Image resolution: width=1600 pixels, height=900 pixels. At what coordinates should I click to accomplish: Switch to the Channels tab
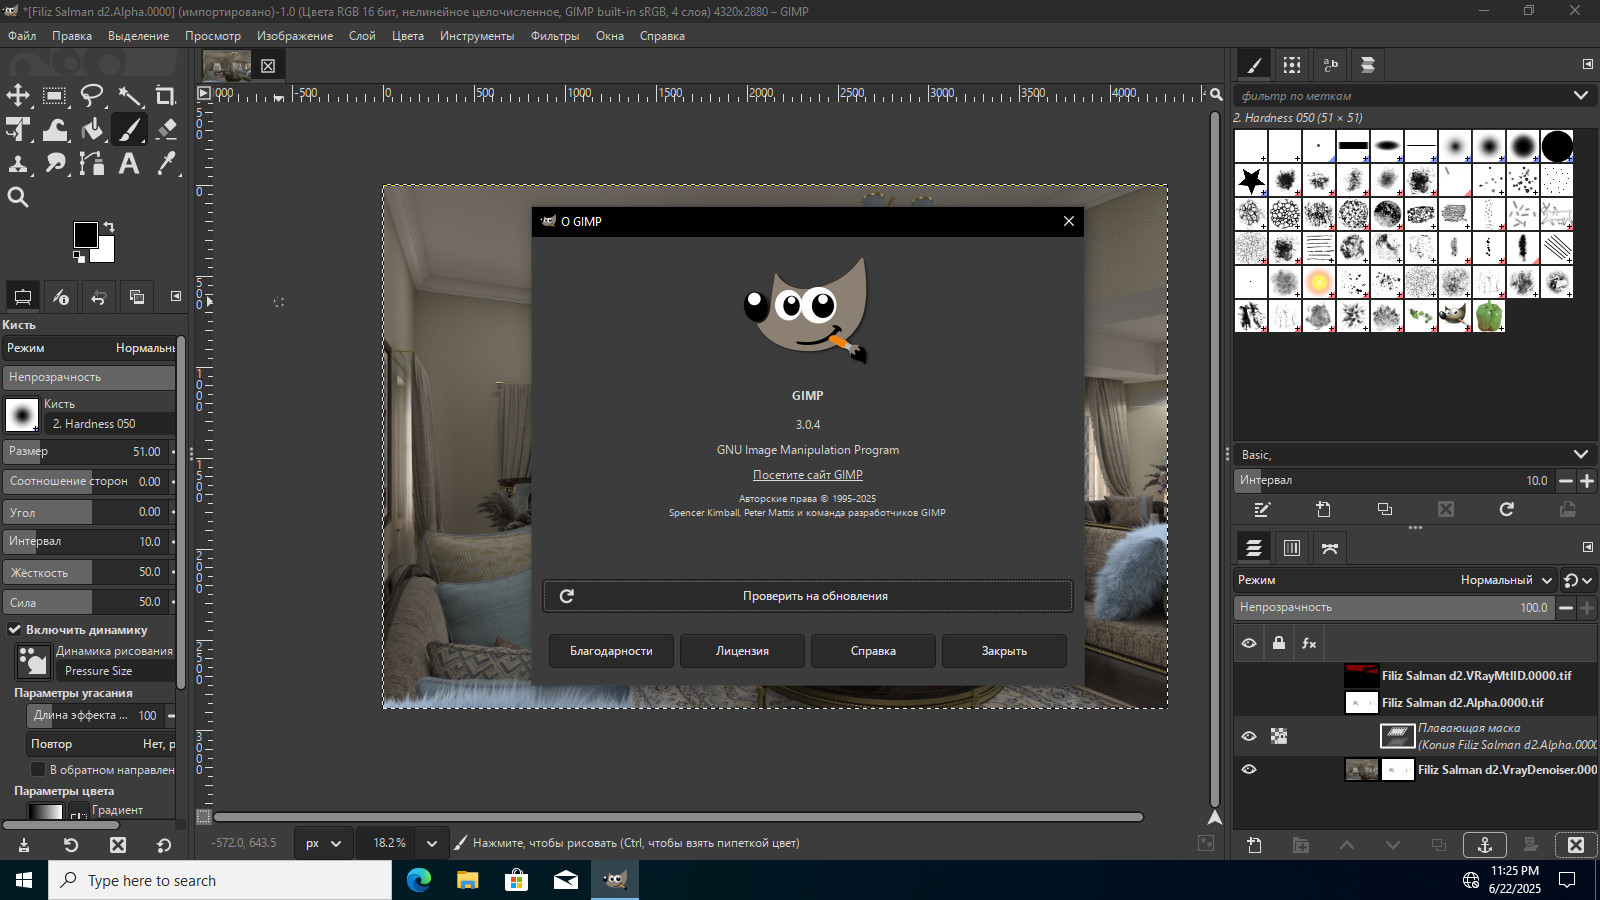click(1292, 548)
